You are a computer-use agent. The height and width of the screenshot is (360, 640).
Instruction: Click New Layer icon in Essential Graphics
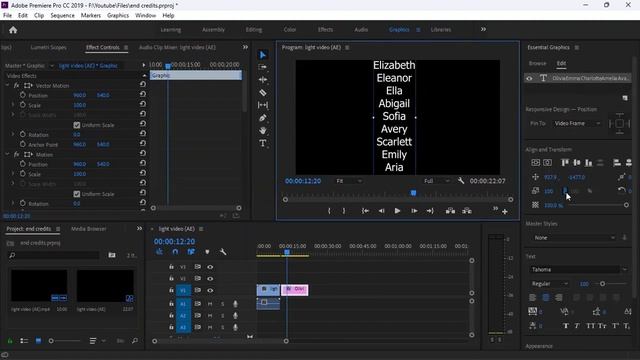pyautogui.click(x=625, y=98)
